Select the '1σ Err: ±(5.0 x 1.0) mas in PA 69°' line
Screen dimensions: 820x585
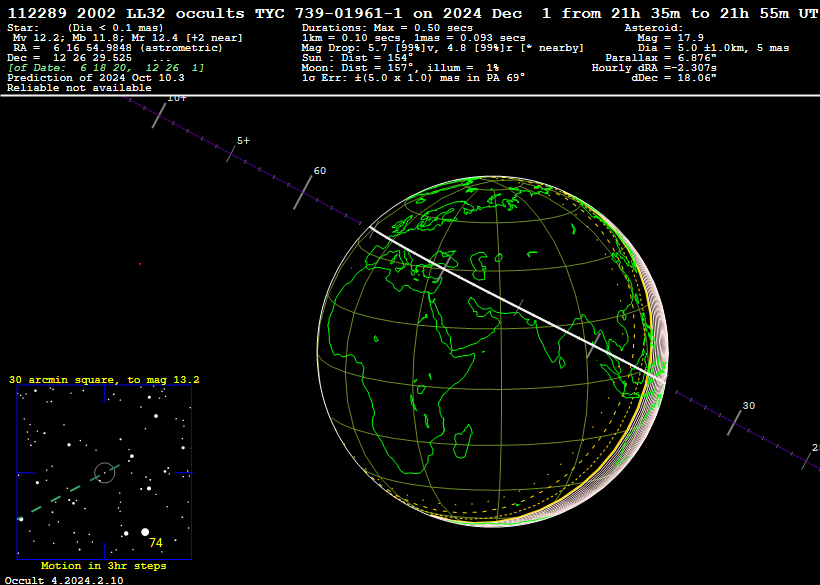click(413, 78)
